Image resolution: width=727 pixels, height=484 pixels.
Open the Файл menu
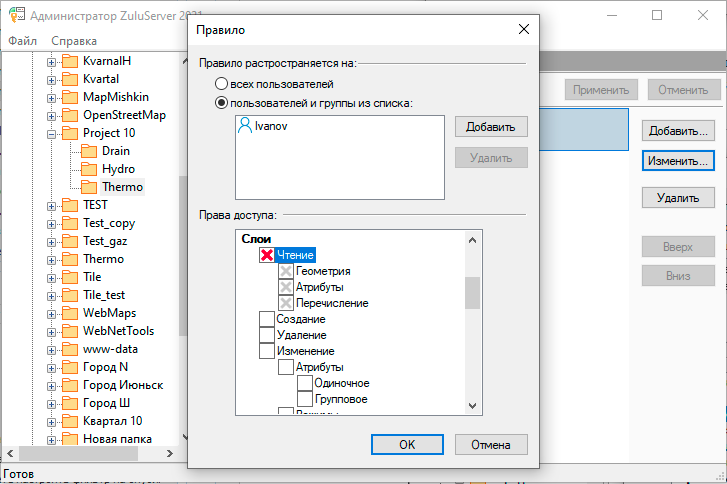point(22,41)
